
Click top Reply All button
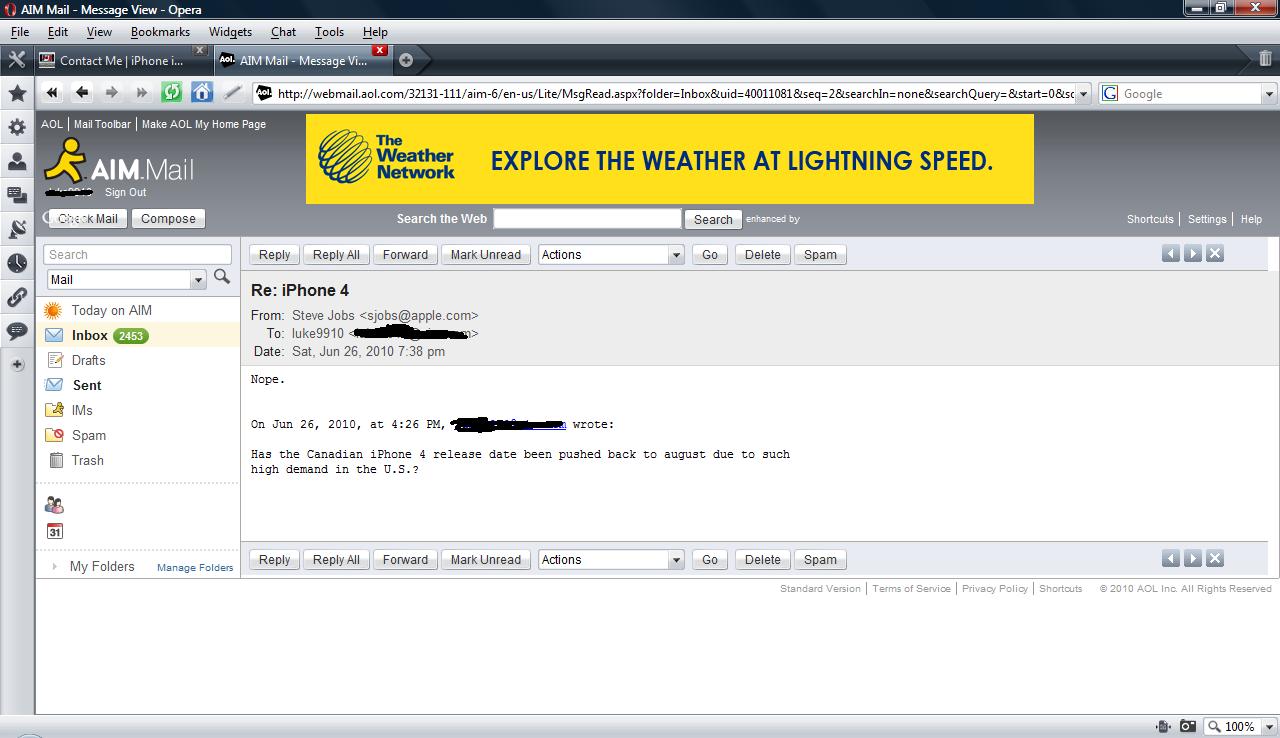pos(336,255)
